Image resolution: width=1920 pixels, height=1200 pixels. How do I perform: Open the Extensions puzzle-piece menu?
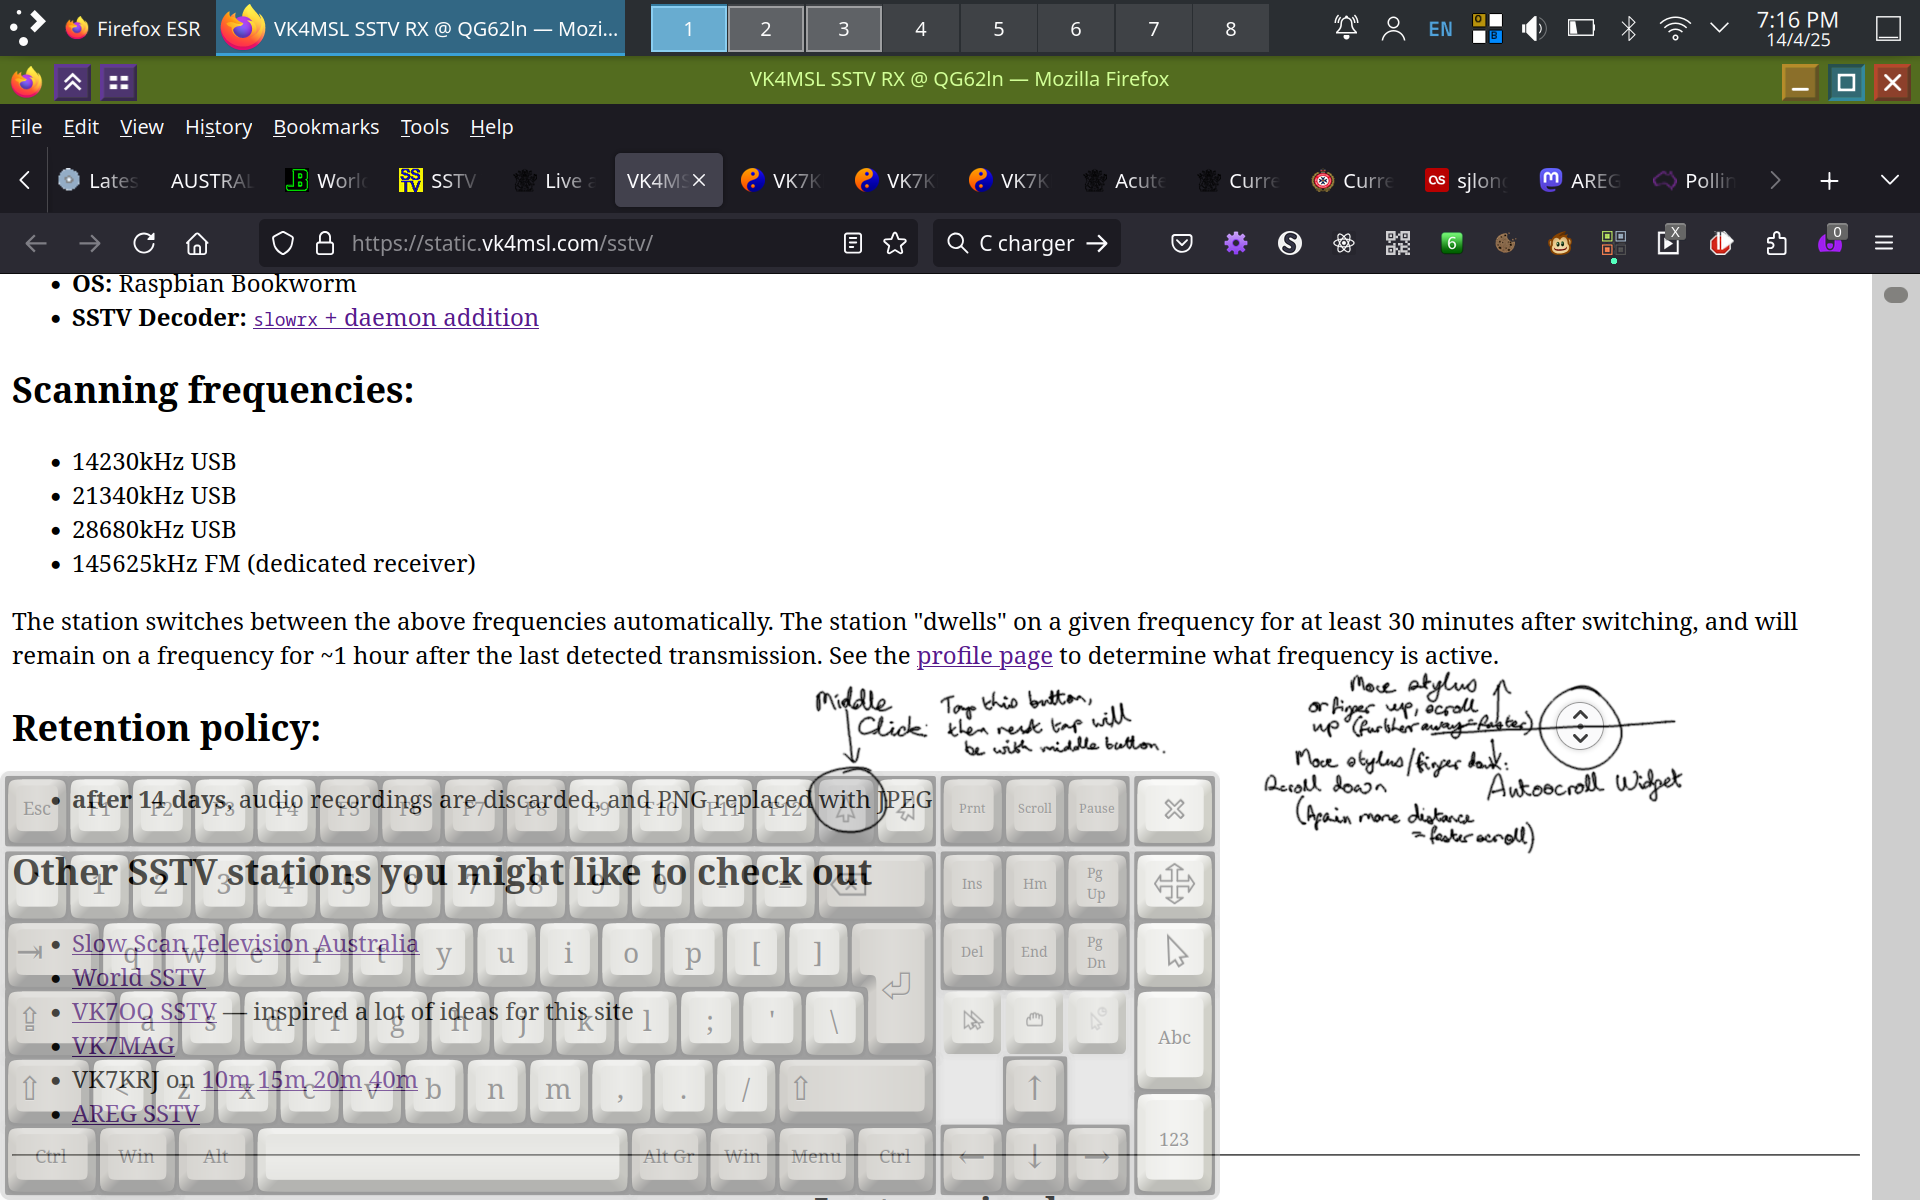pyautogui.click(x=1776, y=243)
